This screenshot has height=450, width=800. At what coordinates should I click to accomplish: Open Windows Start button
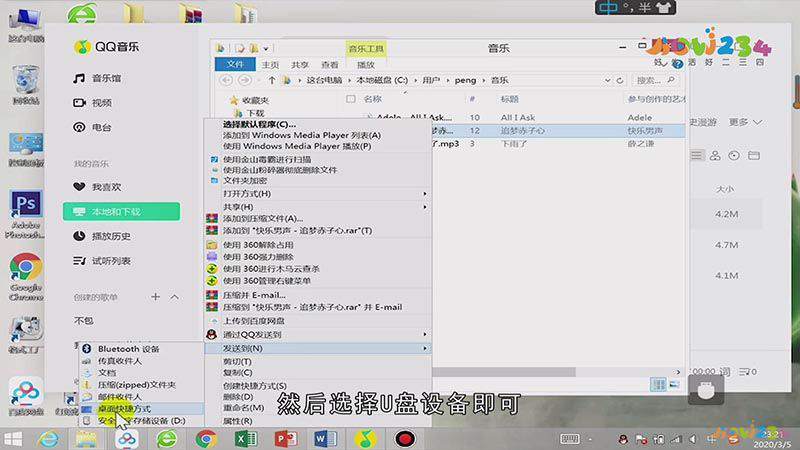[x=13, y=439]
